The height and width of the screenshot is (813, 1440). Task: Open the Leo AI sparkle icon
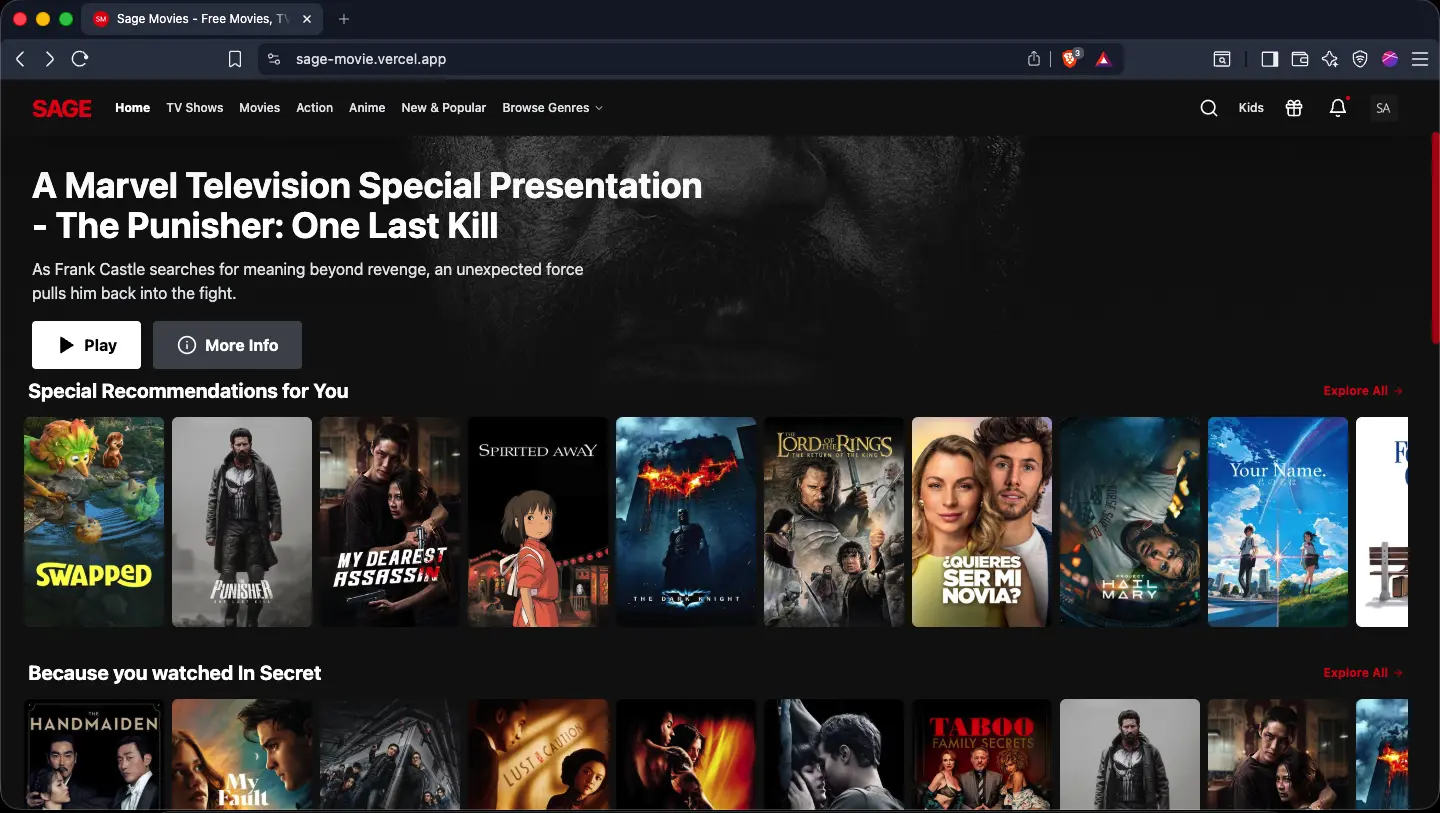click(x=1330, y=59)
